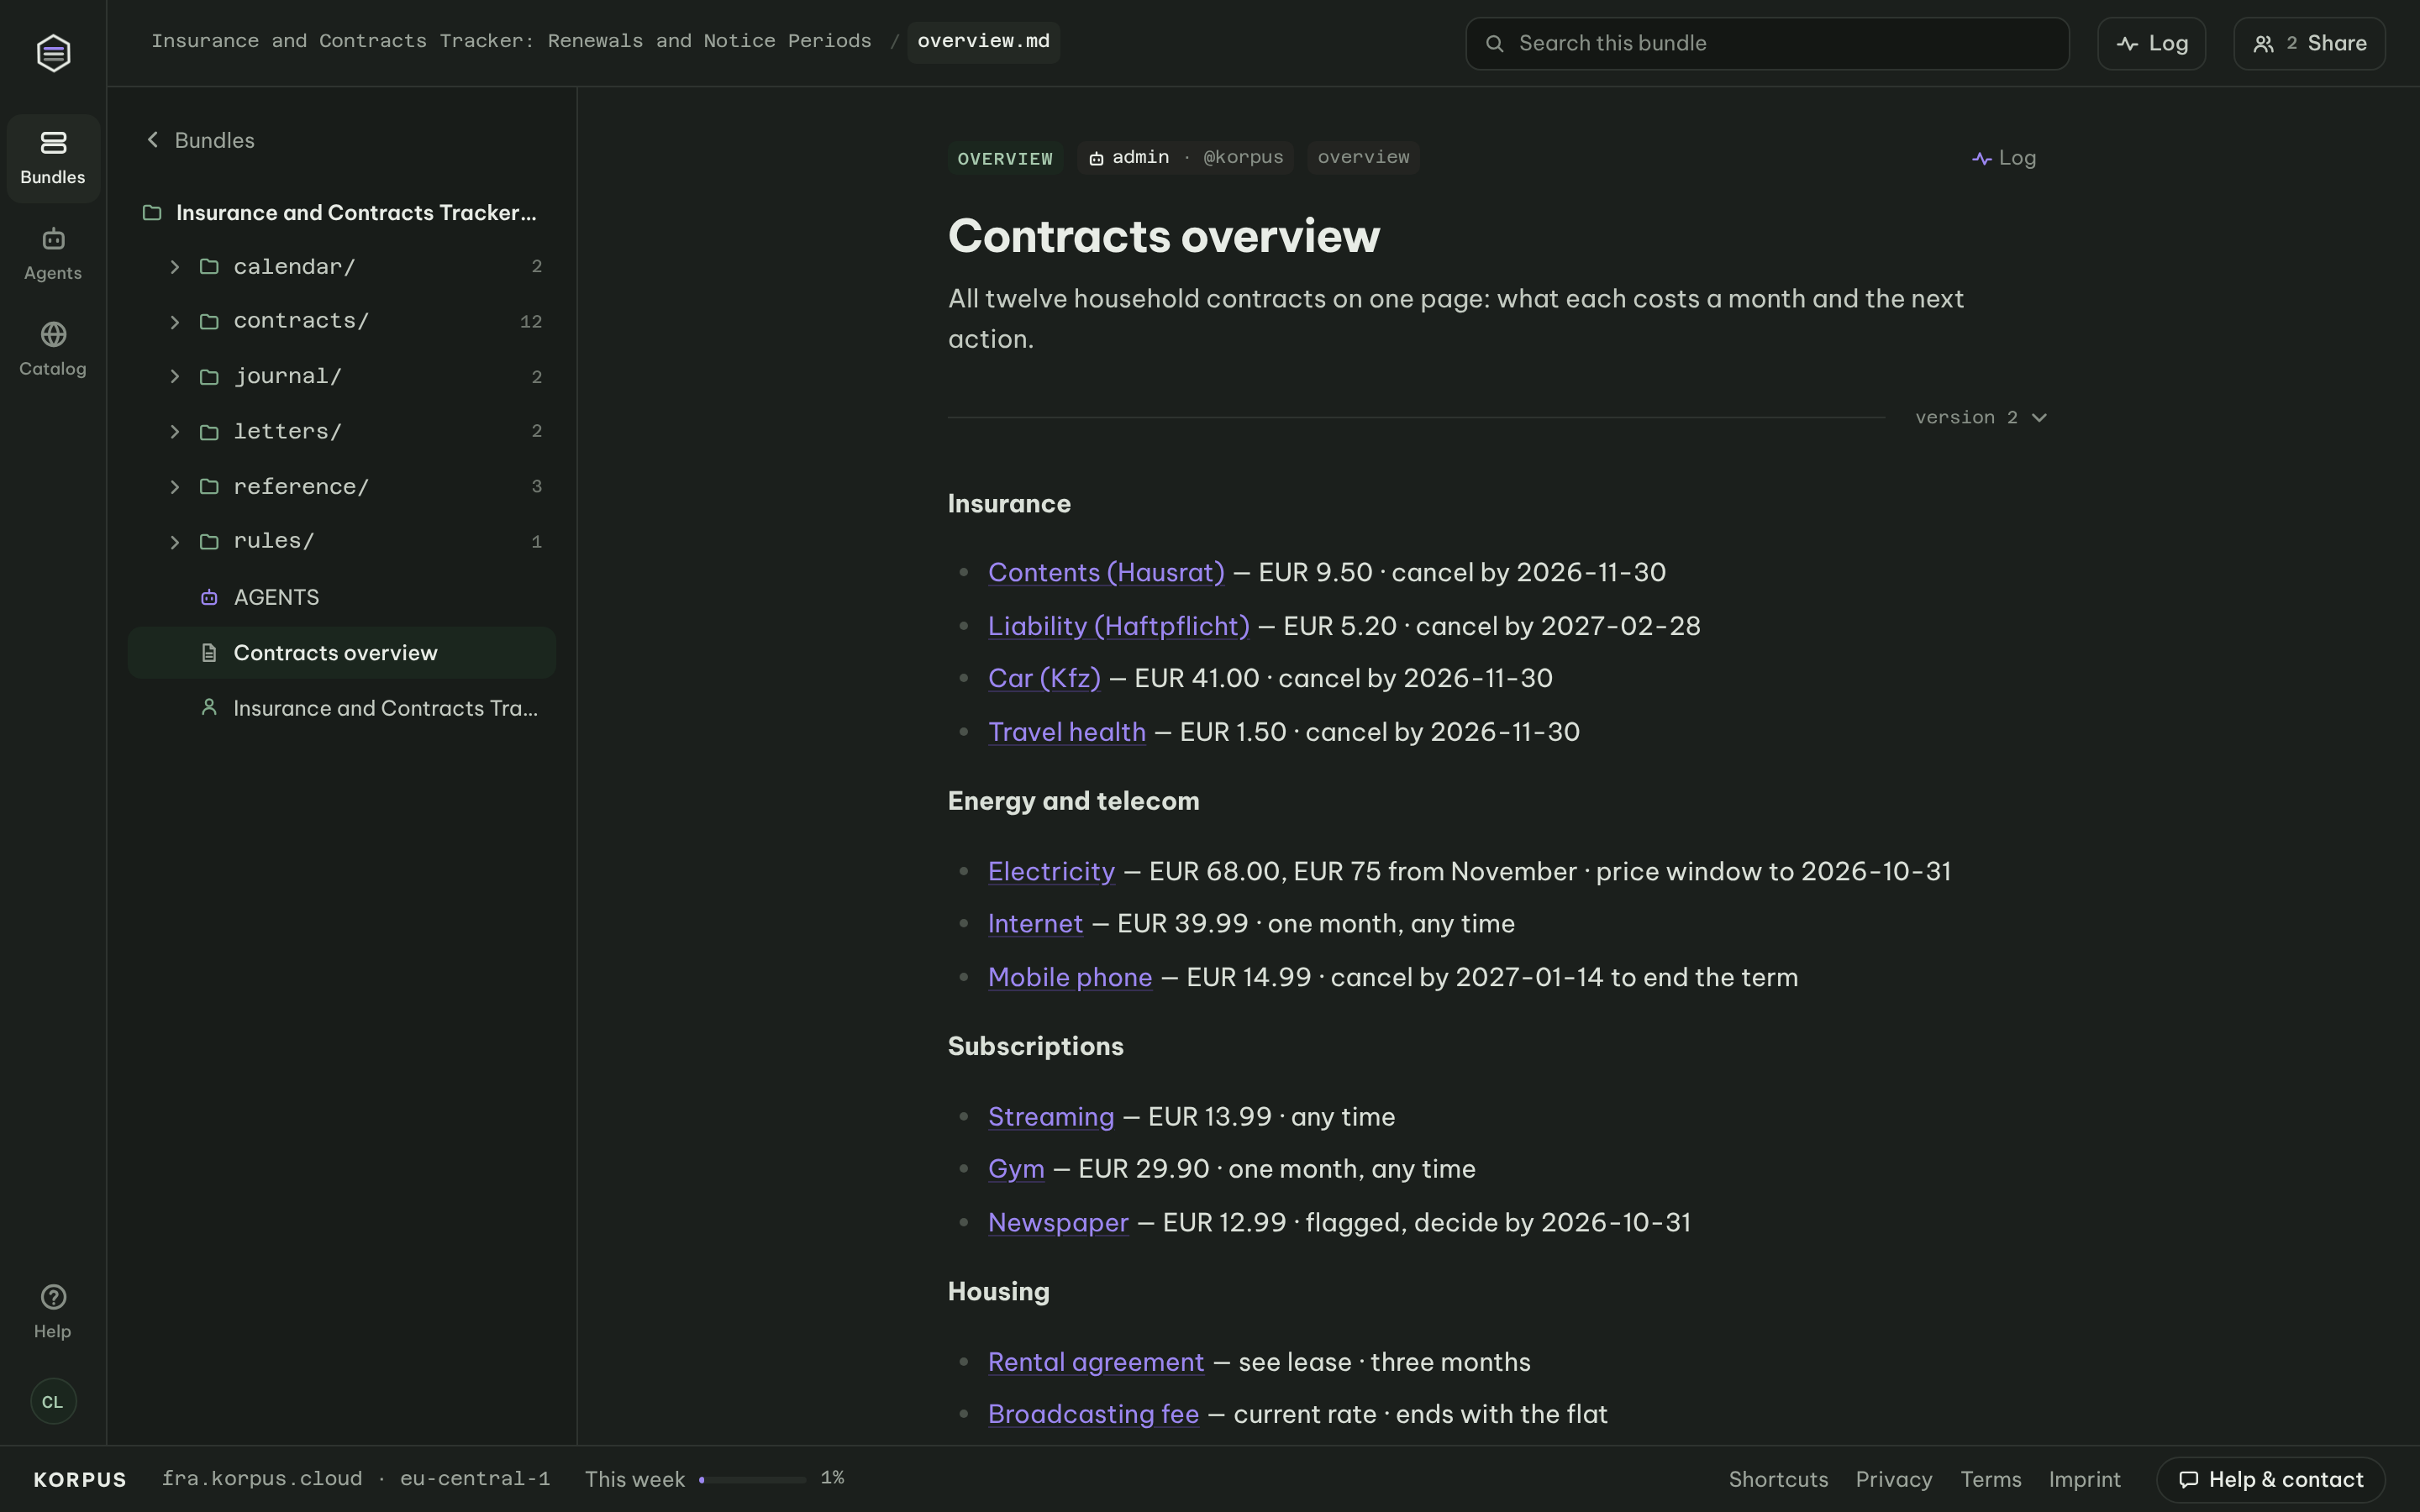Open the Help question mark icon
2420x1512 pixels.
click(x=53, y=1297)
